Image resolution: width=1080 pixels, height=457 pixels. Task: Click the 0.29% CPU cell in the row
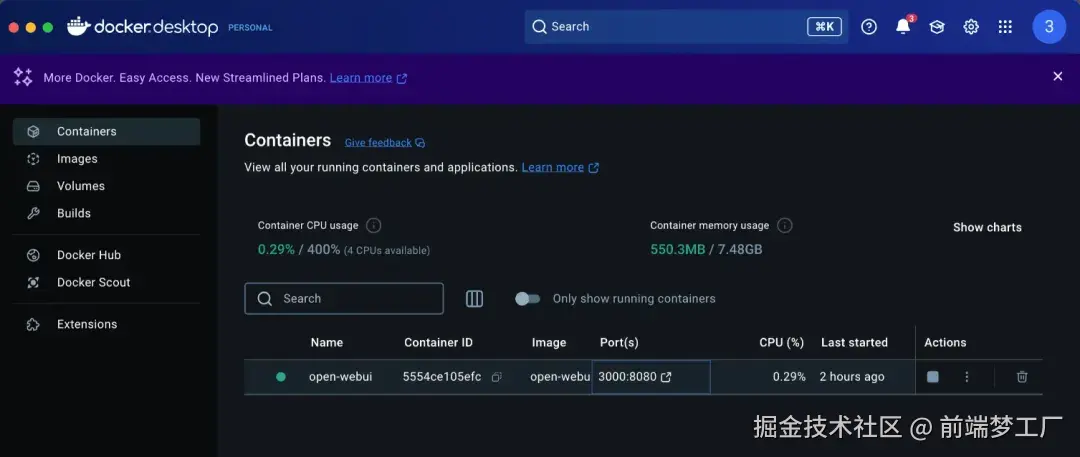789,377
